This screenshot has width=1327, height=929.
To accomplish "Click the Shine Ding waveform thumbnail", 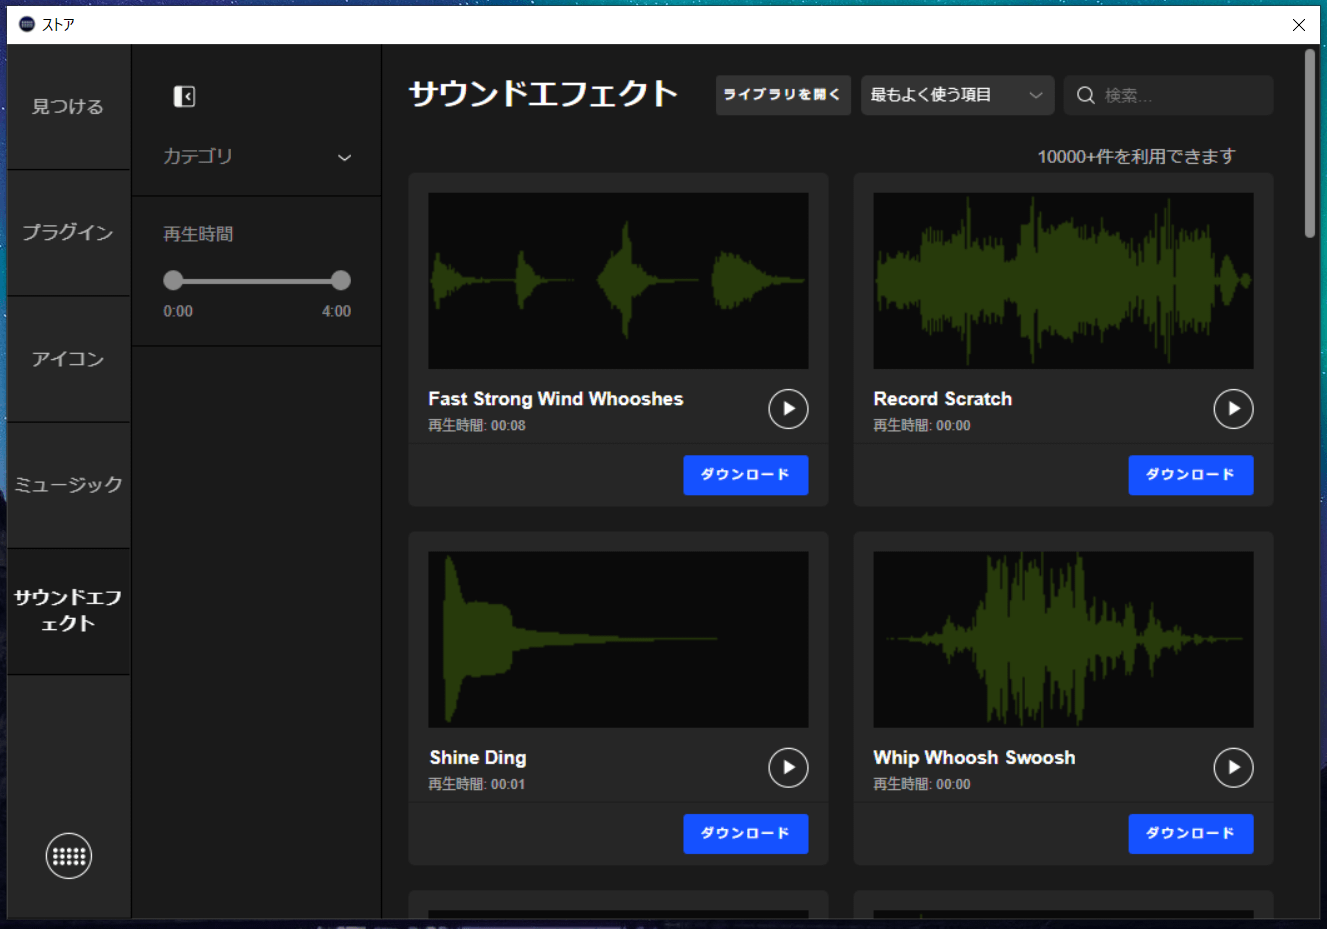I will tap(618, 640).
